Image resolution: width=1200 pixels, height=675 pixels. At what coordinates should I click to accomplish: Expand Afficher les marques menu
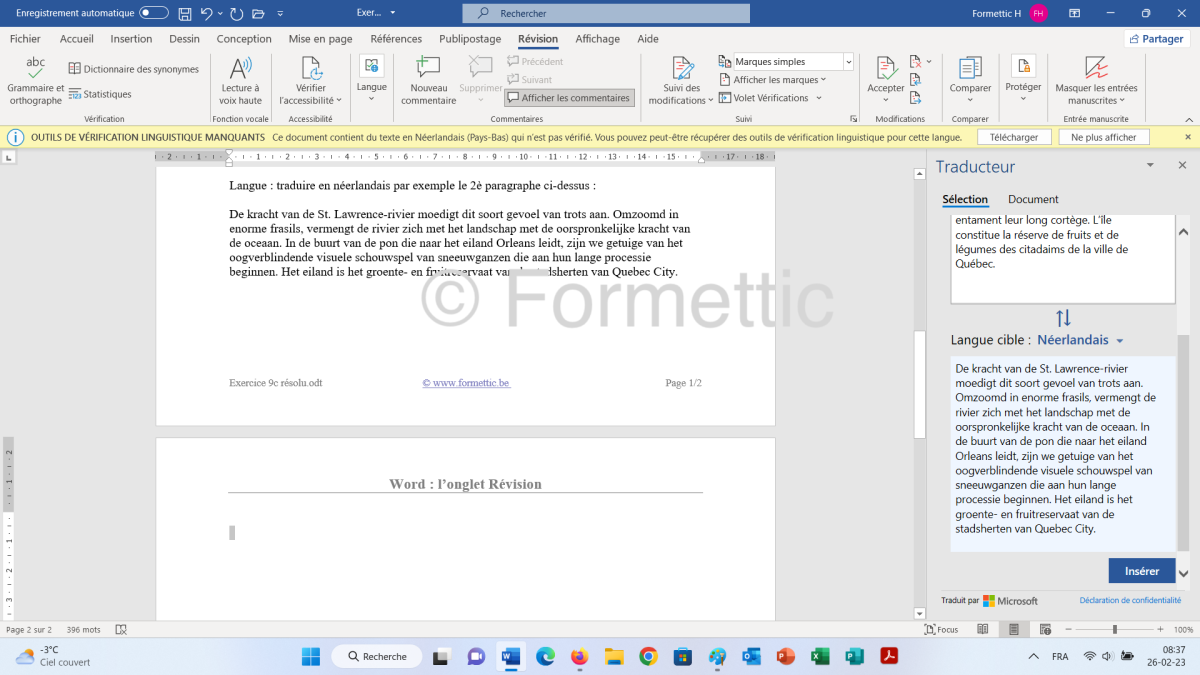click(x=779, y=80)
